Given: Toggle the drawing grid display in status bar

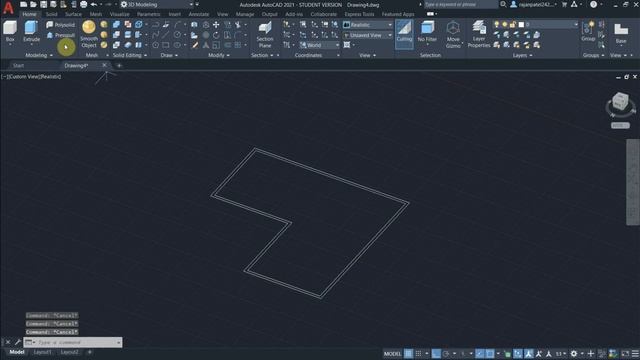Looking at the screenshot, I should point(408,353).
